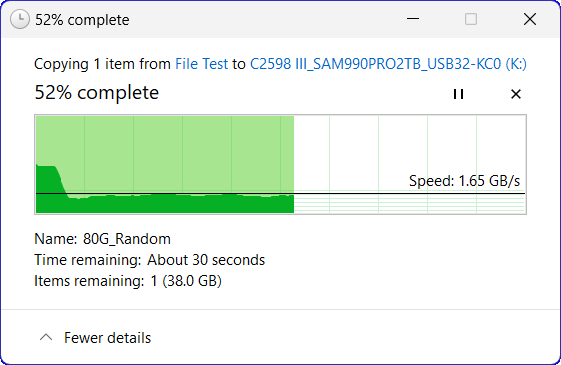
Task: Click the initial speed peak in graph
Action: 48,179
